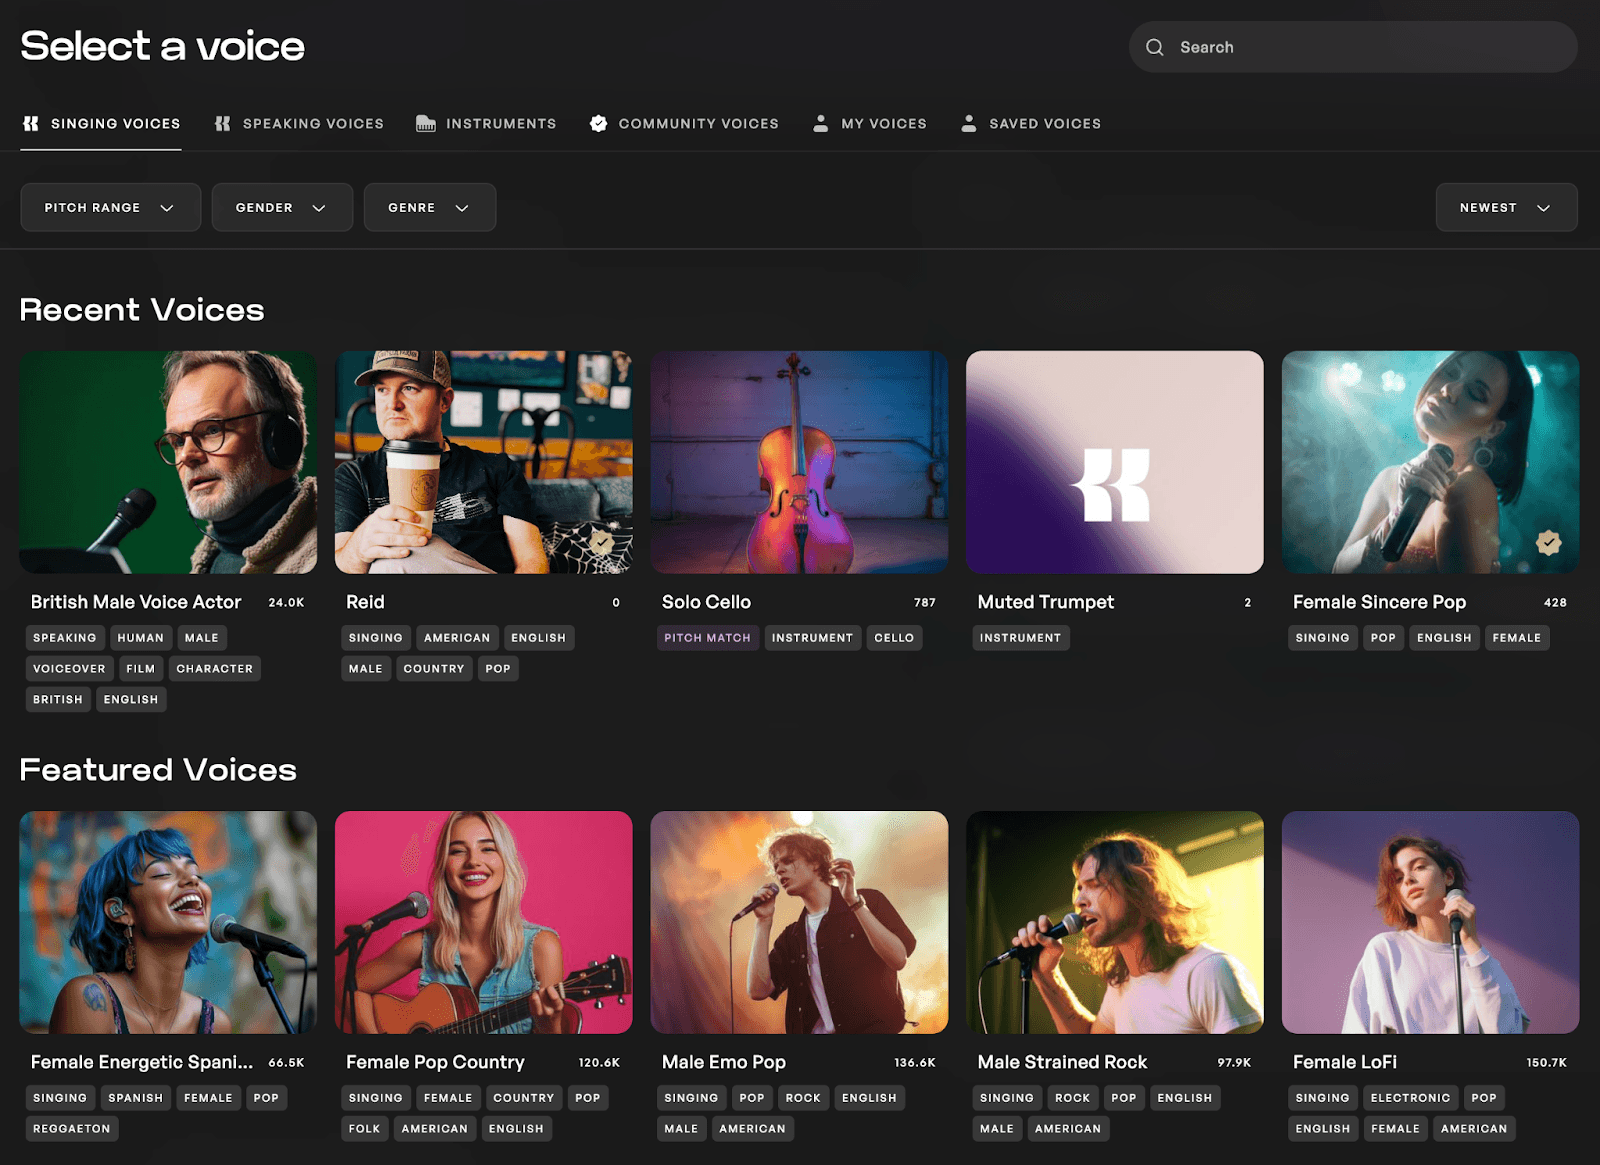This screenshot has height=1165, width=1600.
Task: Open the Newest sort dropdown
Action: tap(1506, 207)
